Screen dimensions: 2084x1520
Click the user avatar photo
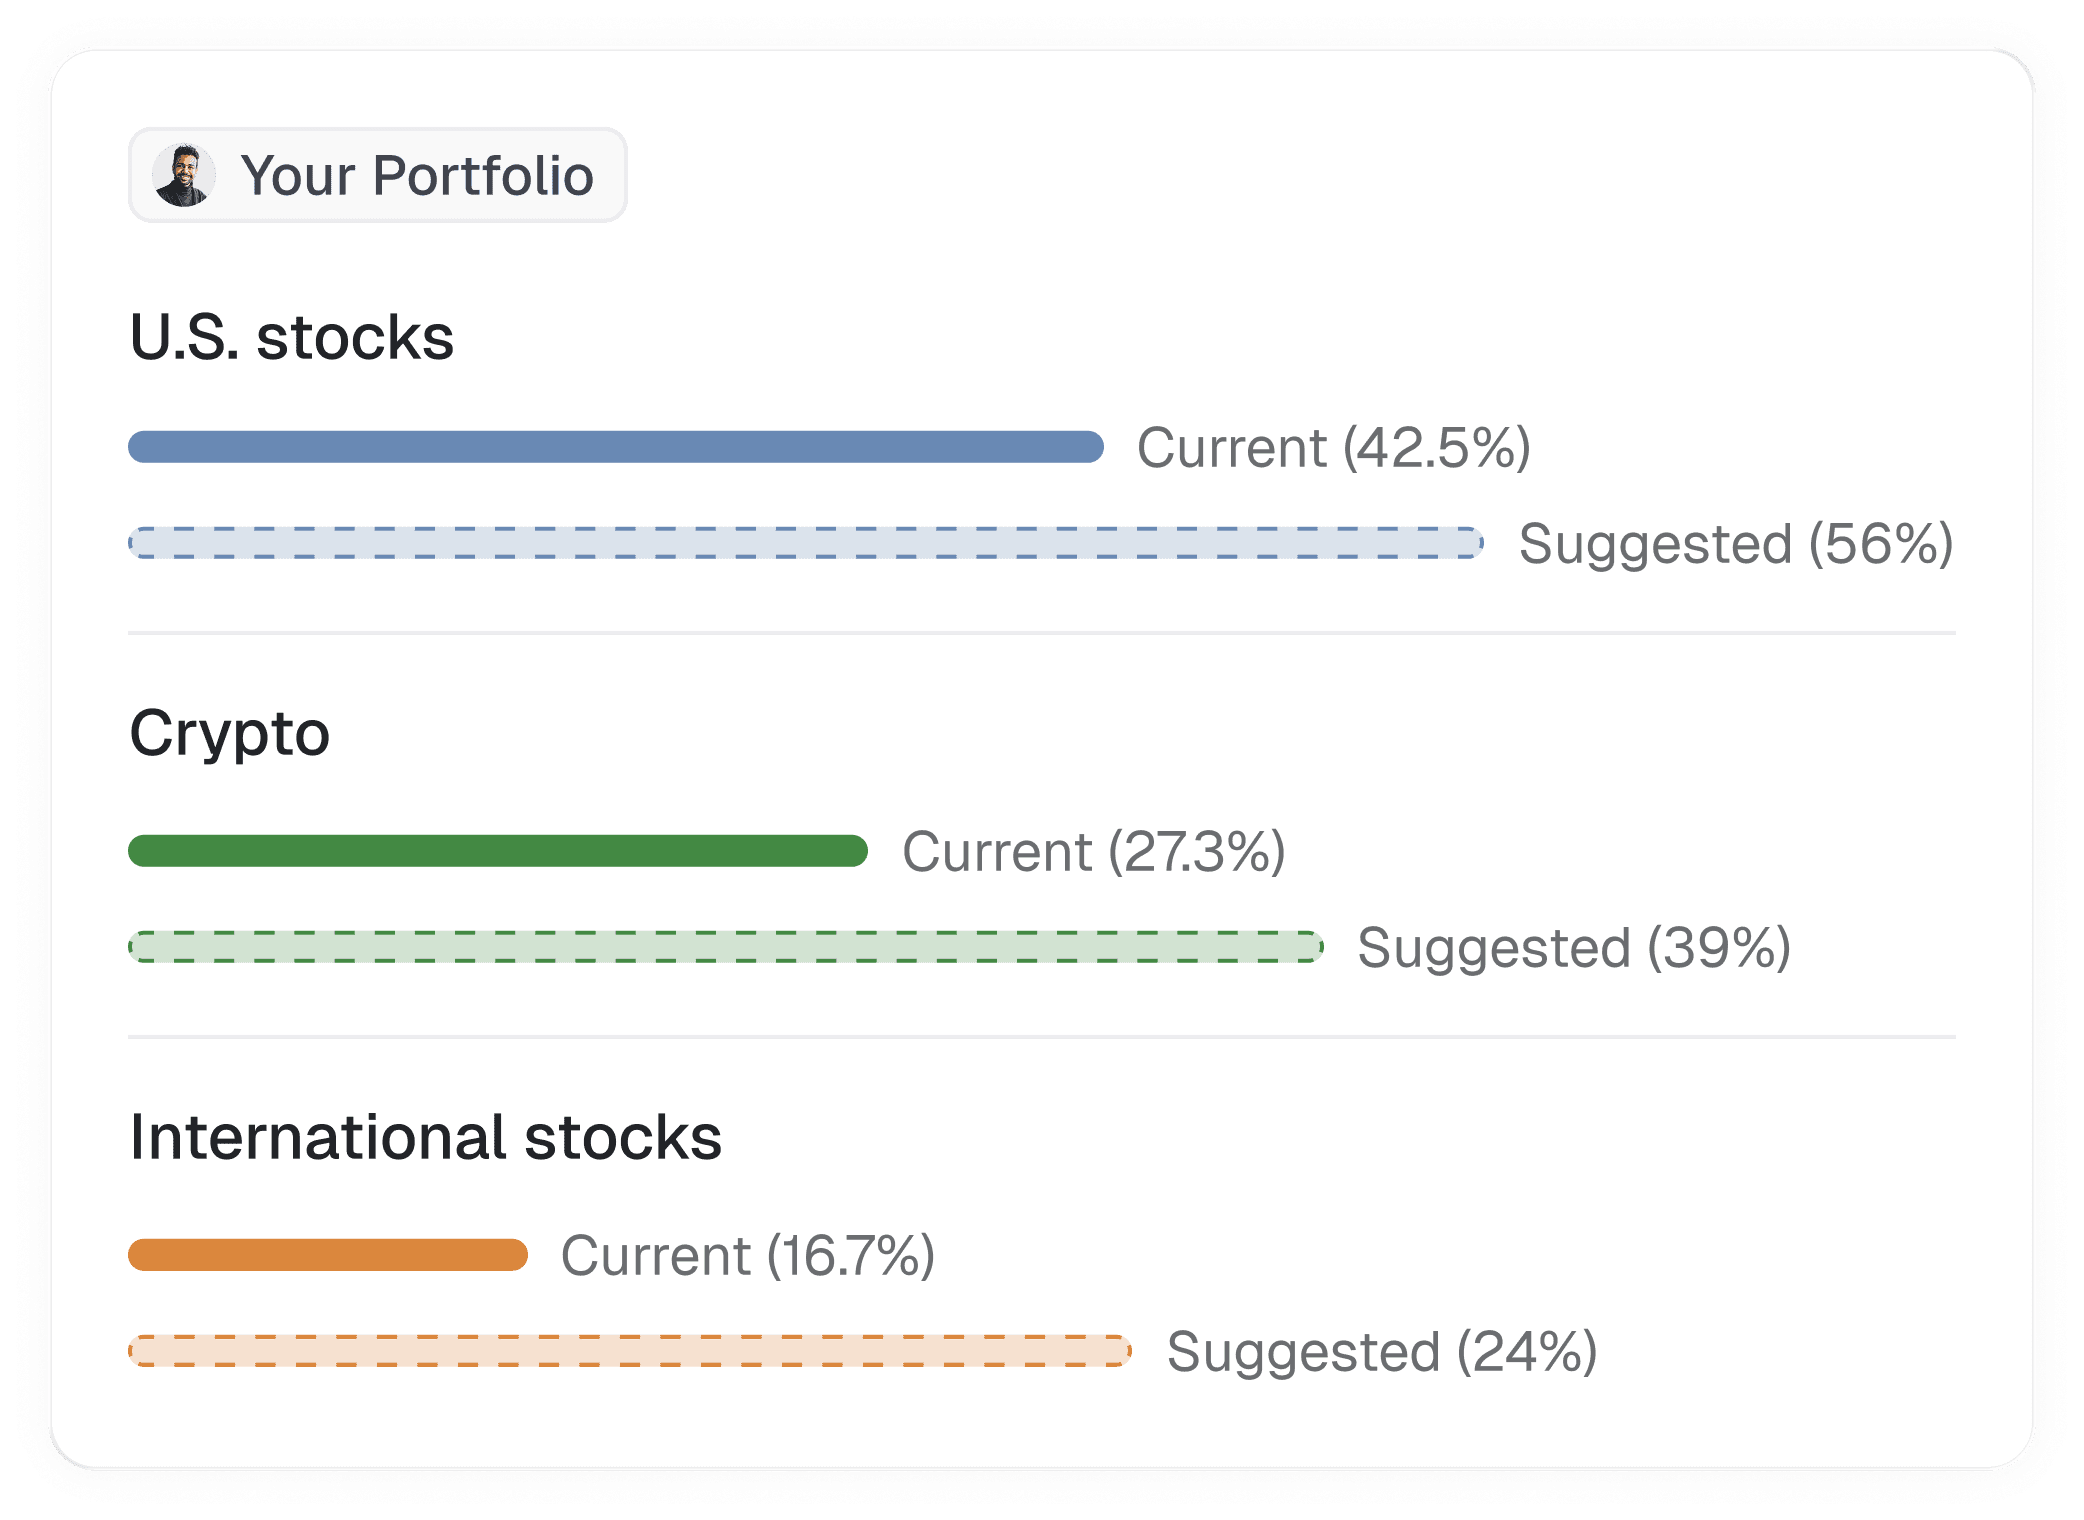coord(184,175)
